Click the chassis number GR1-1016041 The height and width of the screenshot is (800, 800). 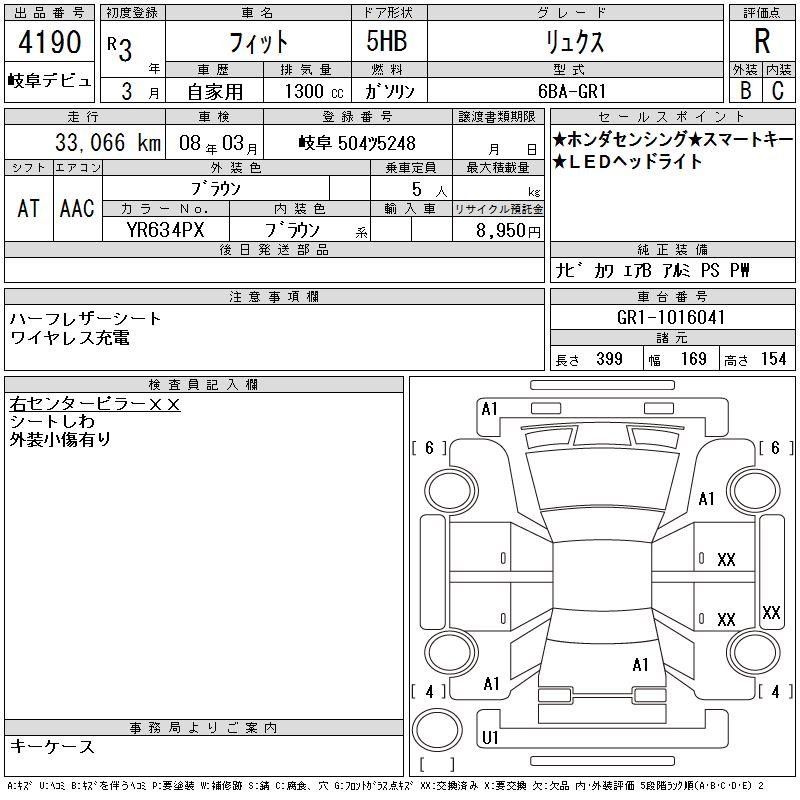coord(672,317)
